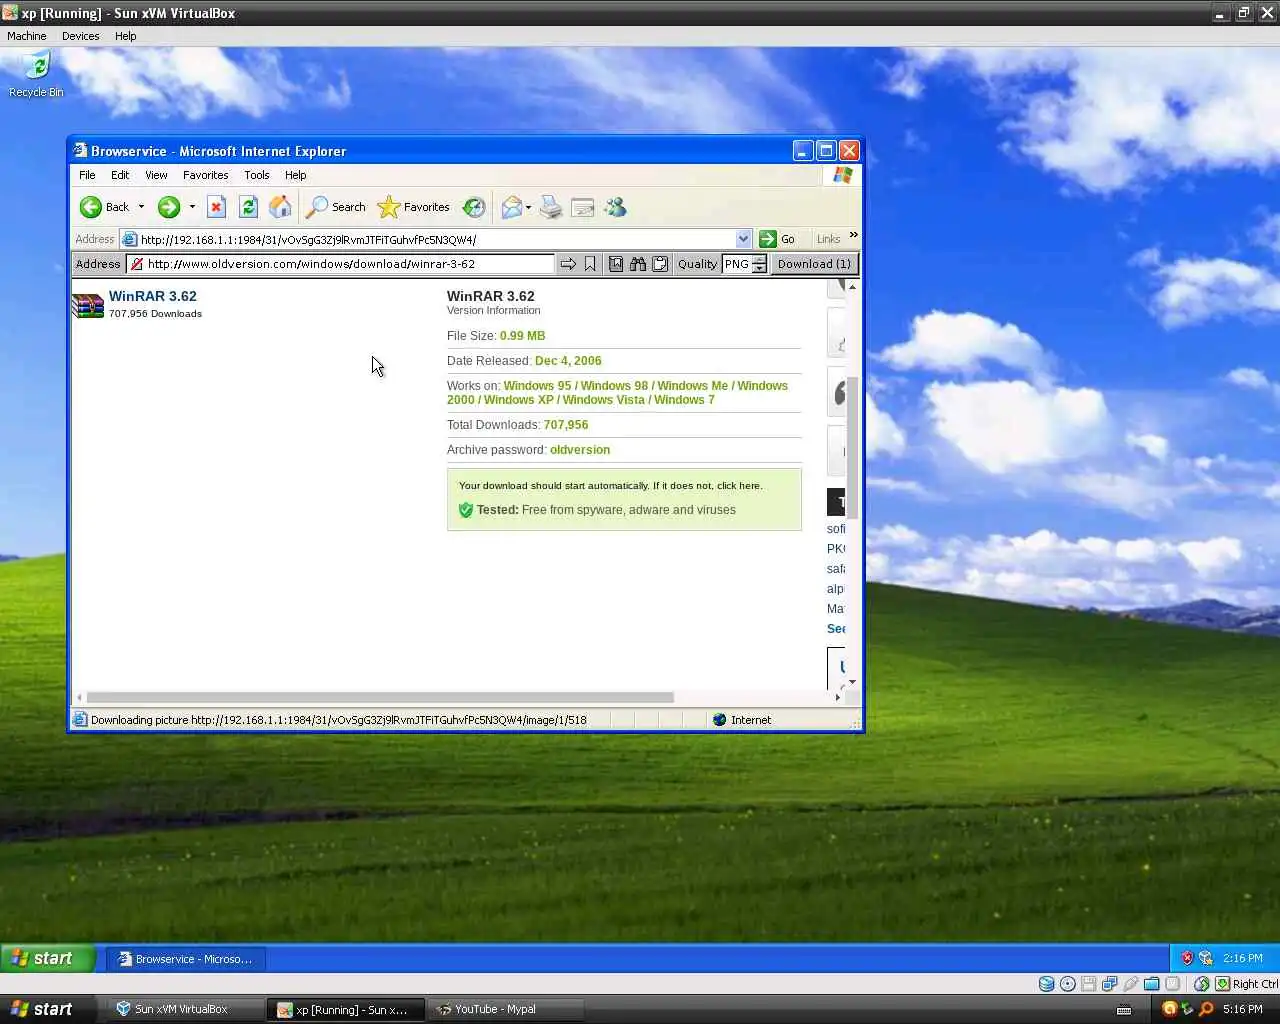Click the IE address URL field
The height and width of the screenshot is (1024, 1280).
click(x=436, y=239)
